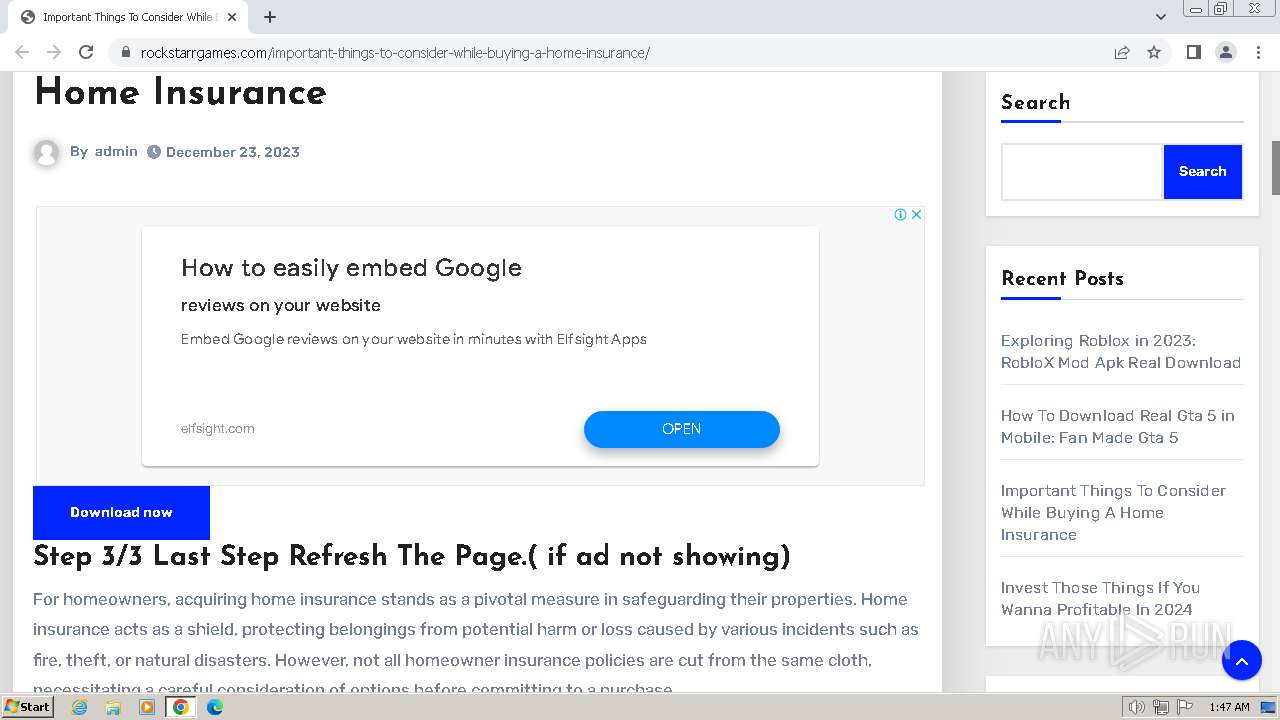Open the share page icon

coord(1122,52)
